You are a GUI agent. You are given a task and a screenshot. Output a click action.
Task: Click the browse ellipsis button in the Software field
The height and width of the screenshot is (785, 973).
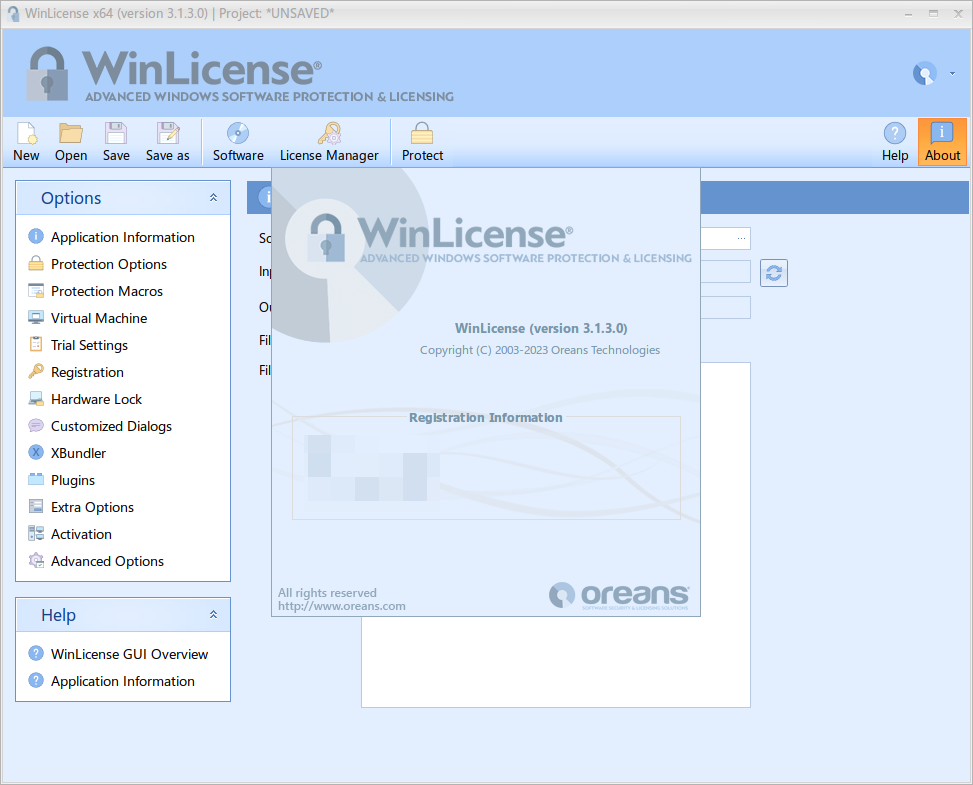[742, 238]
